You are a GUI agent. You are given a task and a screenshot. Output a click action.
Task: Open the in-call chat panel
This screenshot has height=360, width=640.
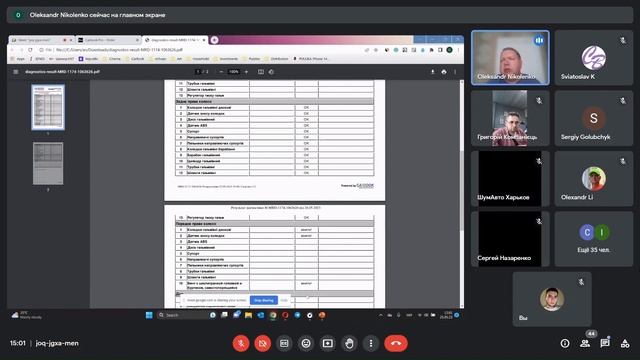[x=605, y=344]
